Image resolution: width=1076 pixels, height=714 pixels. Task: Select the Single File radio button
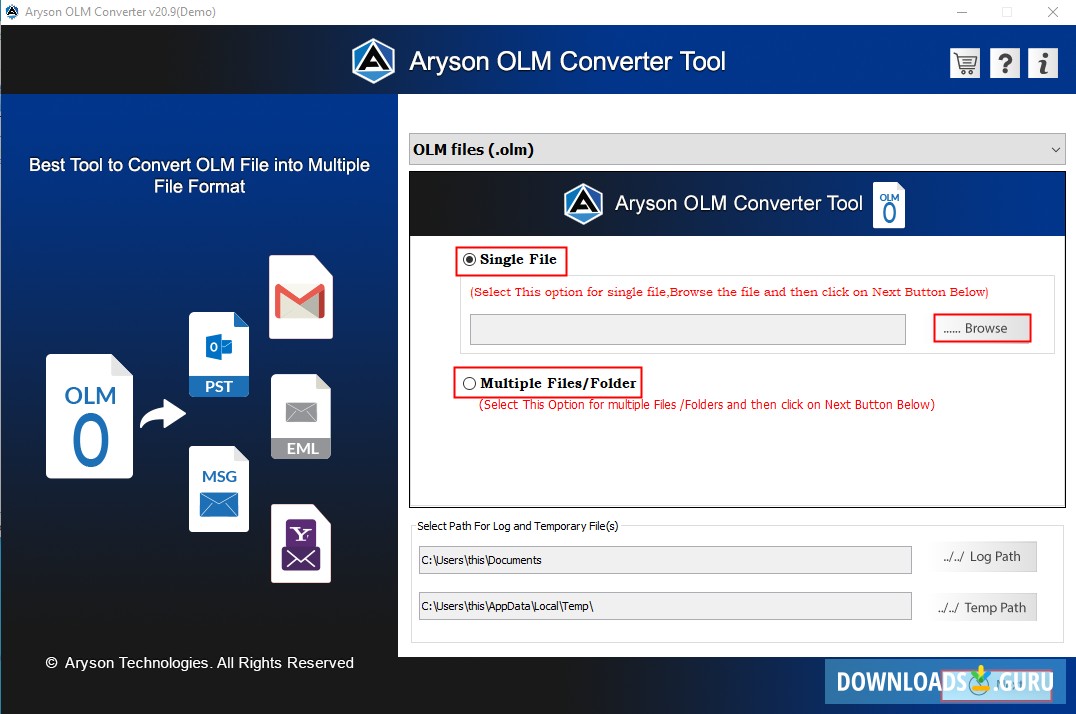point(469,259)
